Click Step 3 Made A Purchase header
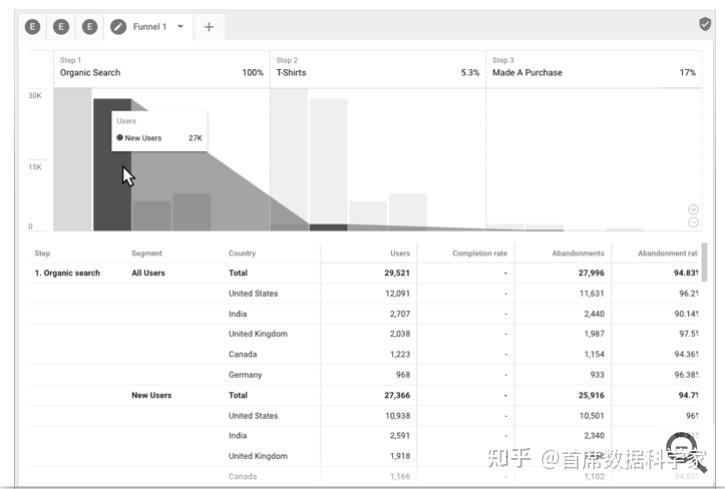Viewport: 725px width, 489px height. click(594, 68)
